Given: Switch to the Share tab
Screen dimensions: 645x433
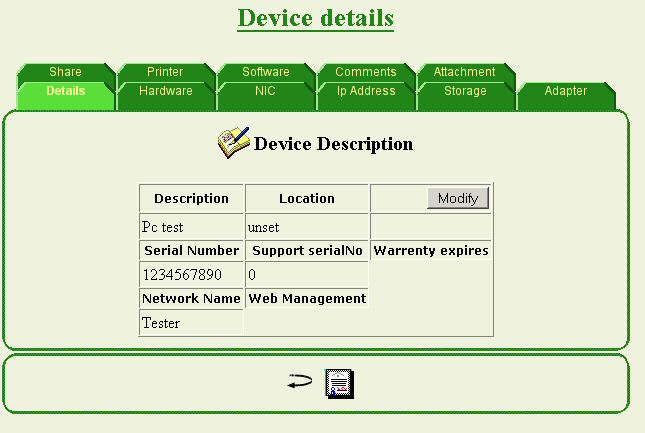Looking at the screenshot, I should (x=65, y=72).
